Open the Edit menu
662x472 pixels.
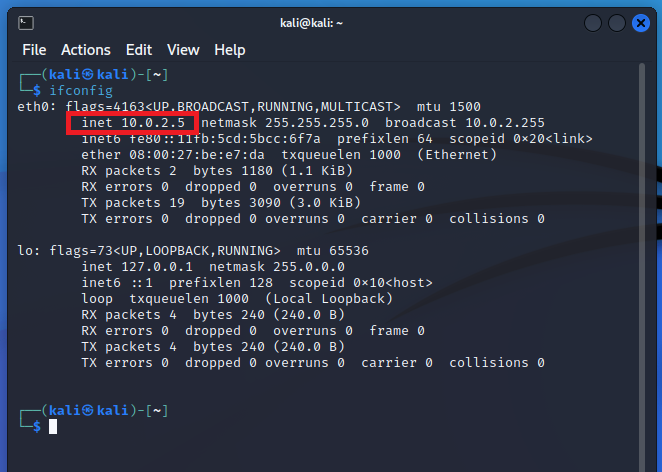(x=139, y=50)
